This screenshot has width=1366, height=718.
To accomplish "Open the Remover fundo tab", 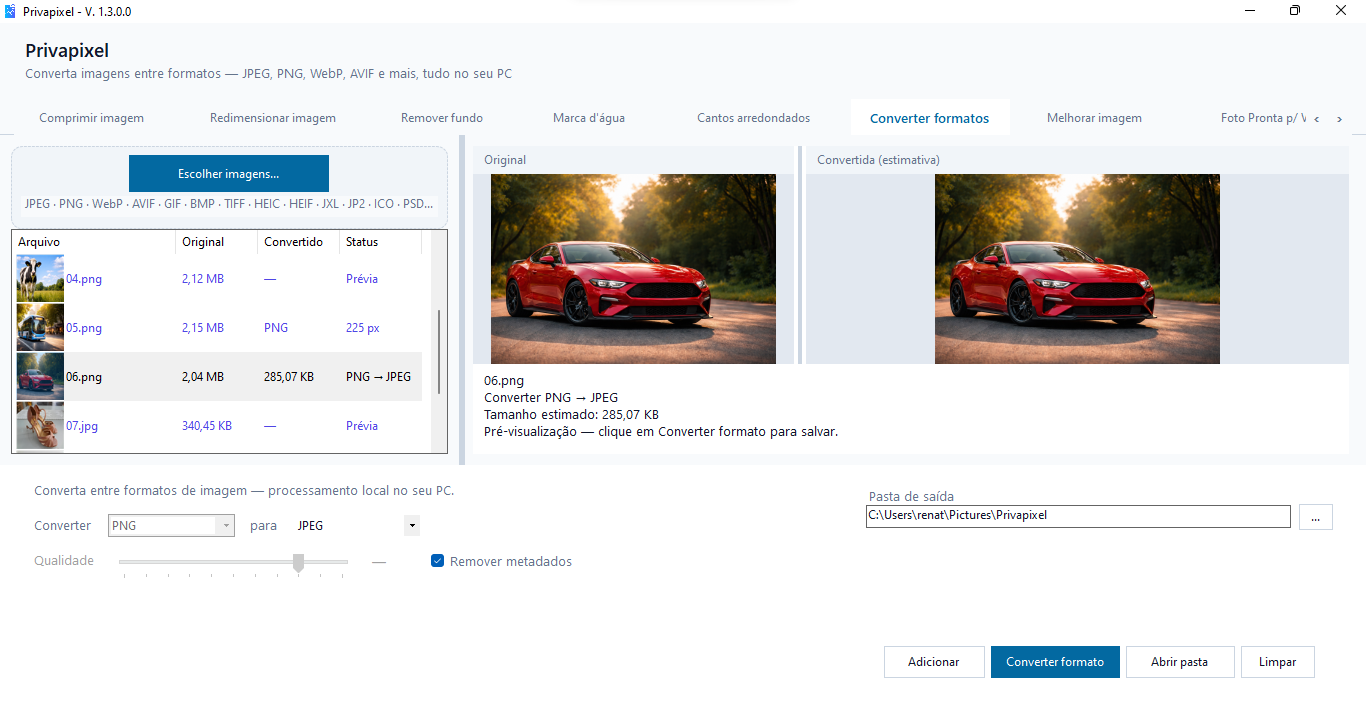I will [442, 118].
